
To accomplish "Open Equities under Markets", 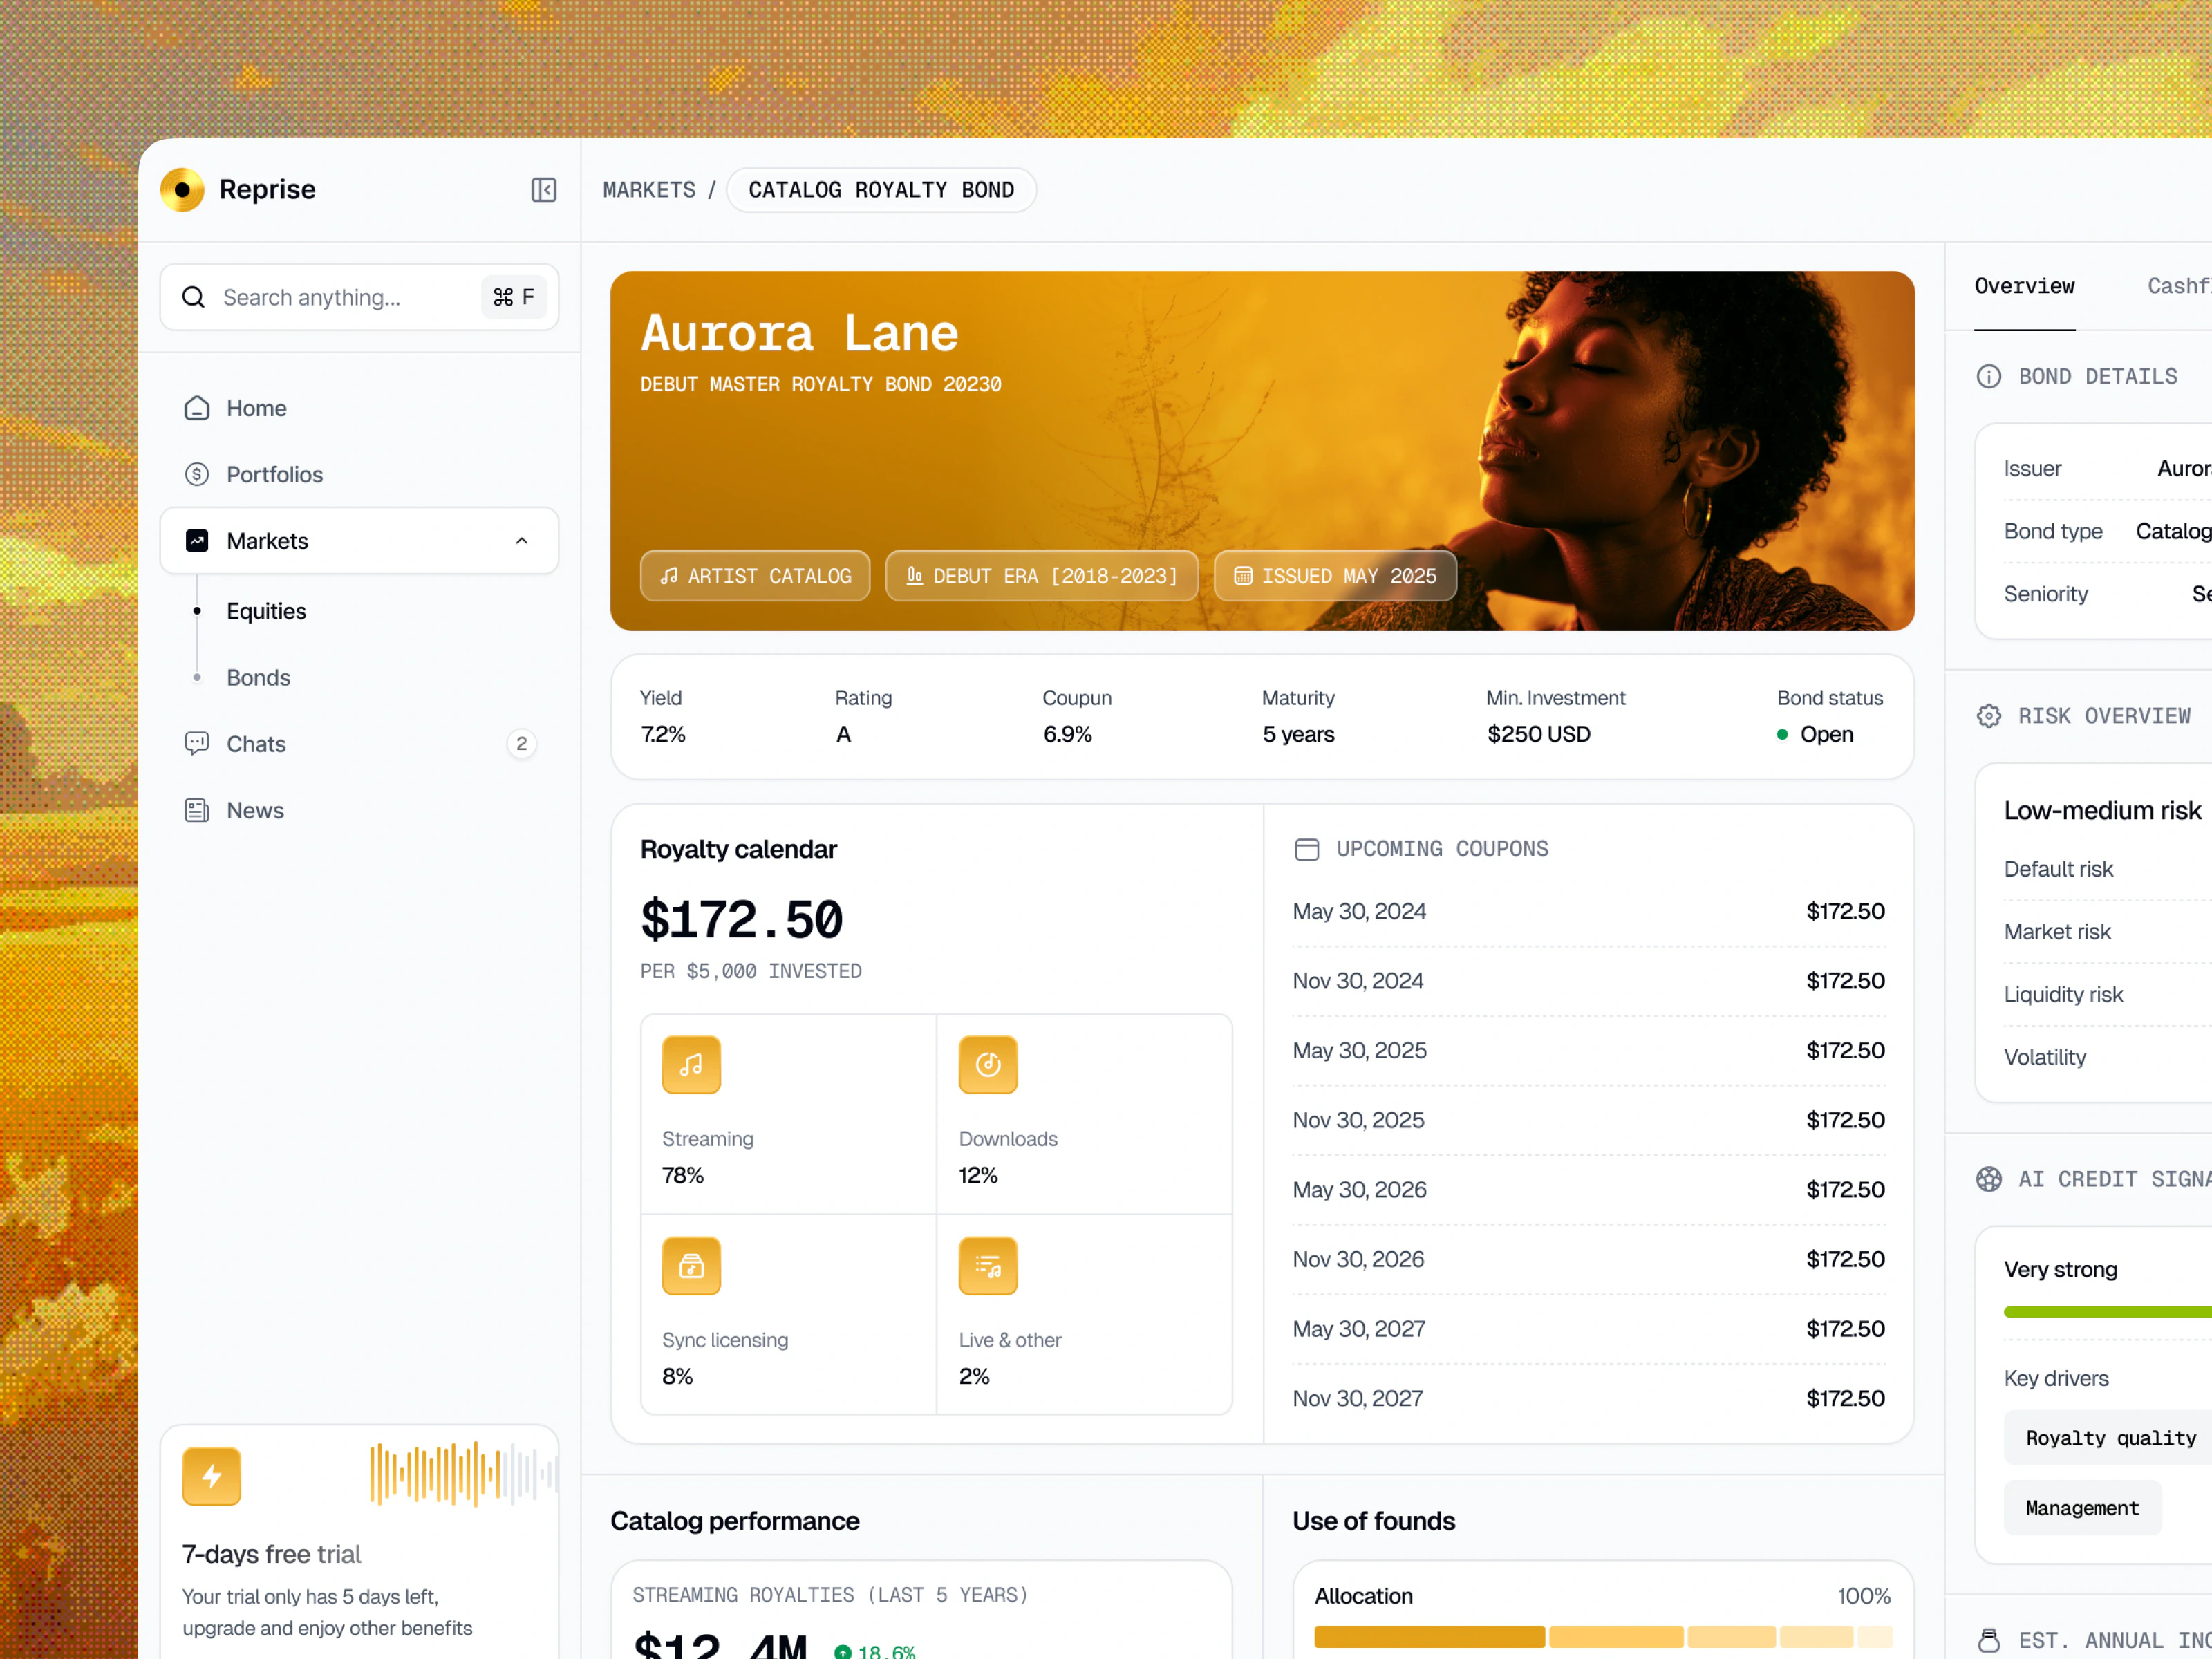I will tap(266, 611).
